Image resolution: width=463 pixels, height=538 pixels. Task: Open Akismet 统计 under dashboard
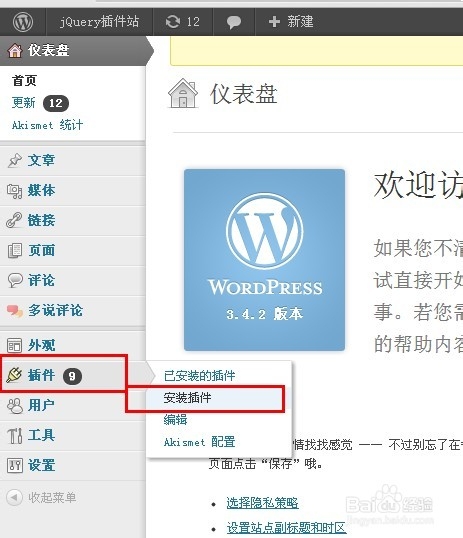[47, 125]
